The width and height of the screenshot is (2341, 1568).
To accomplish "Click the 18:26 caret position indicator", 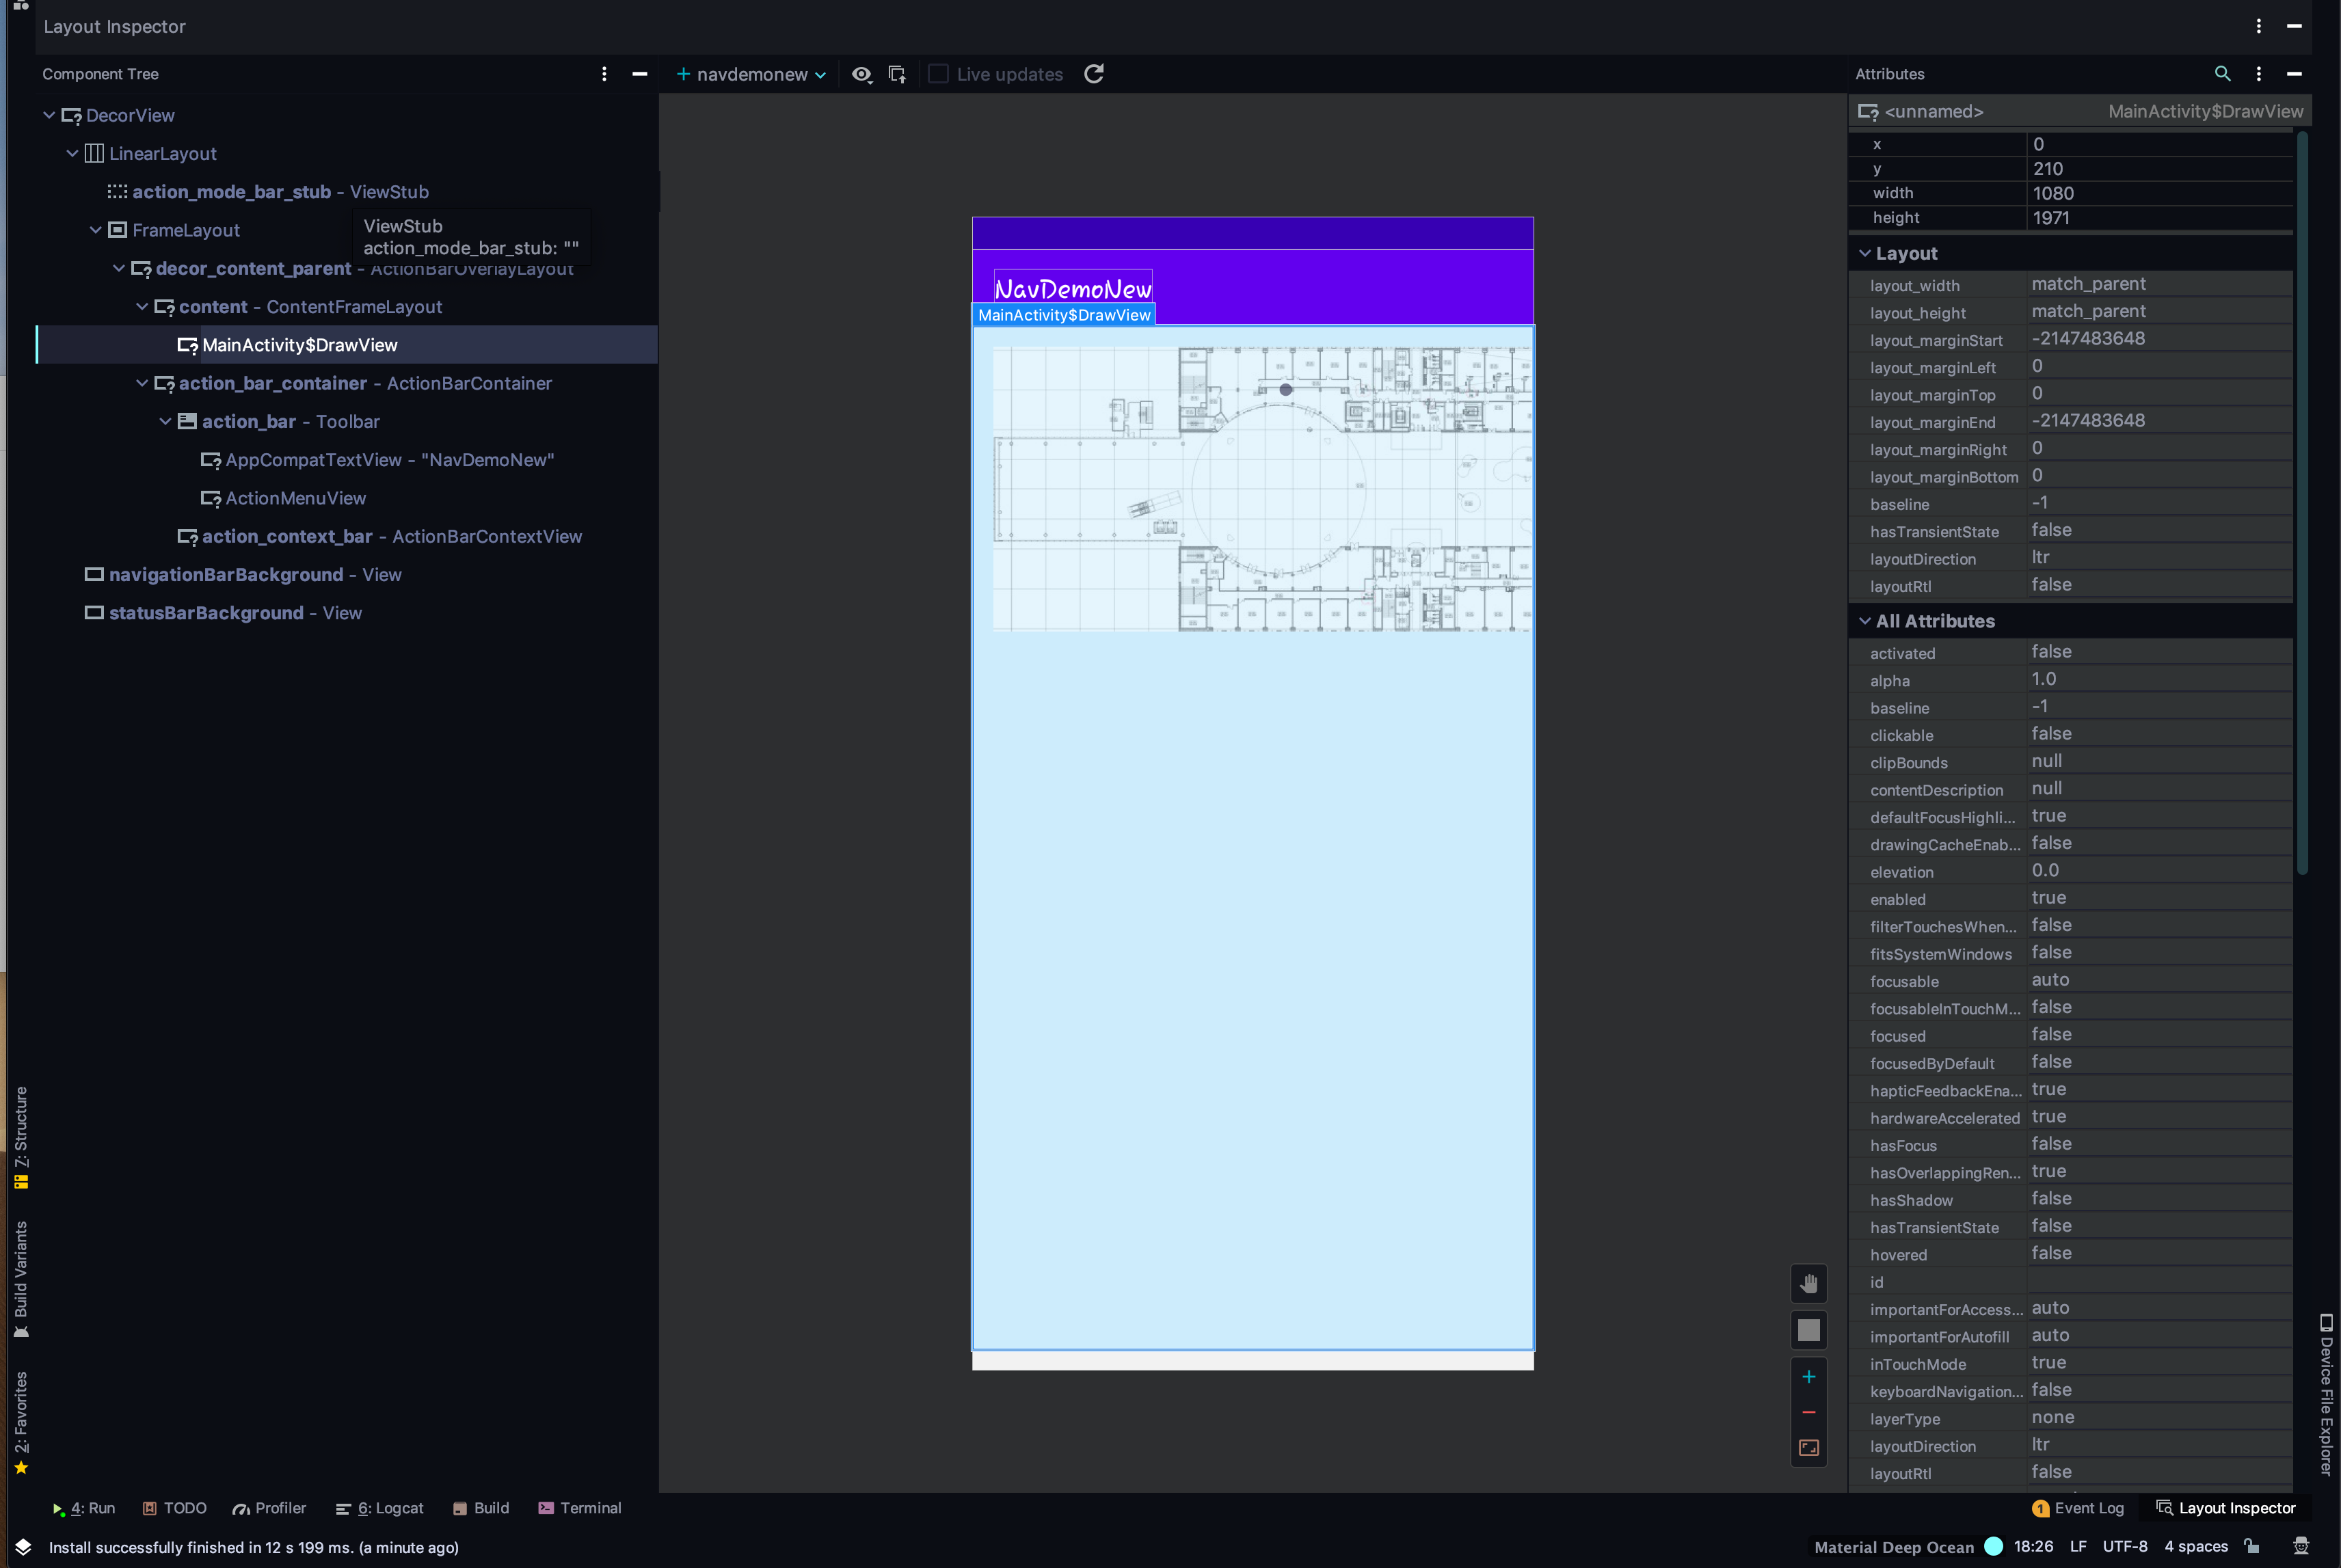I will (2033, 1547).
